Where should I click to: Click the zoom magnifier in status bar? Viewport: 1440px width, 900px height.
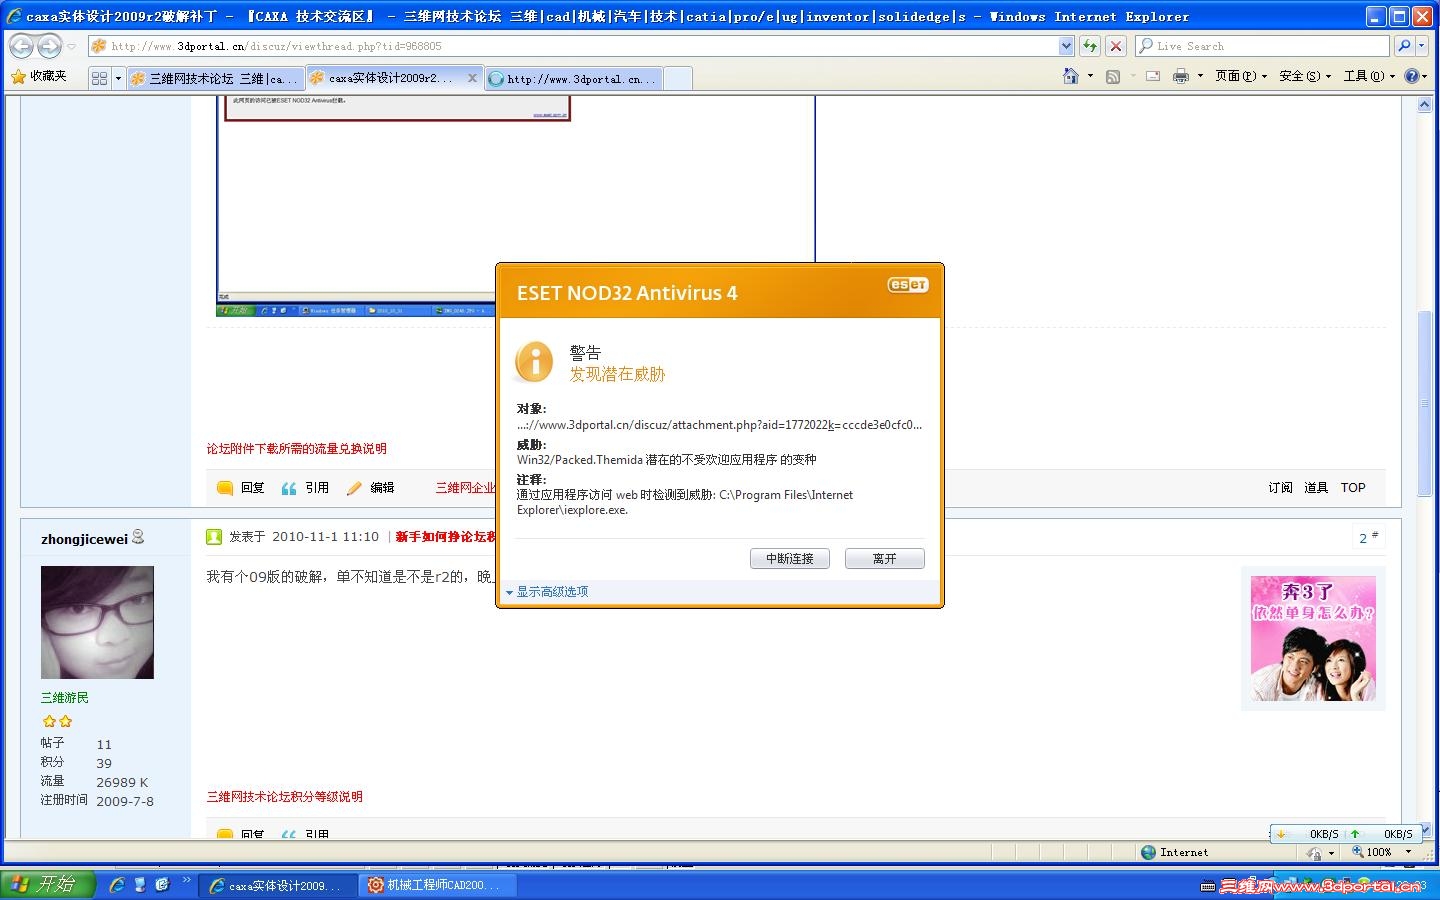(x=1357, y=852)
